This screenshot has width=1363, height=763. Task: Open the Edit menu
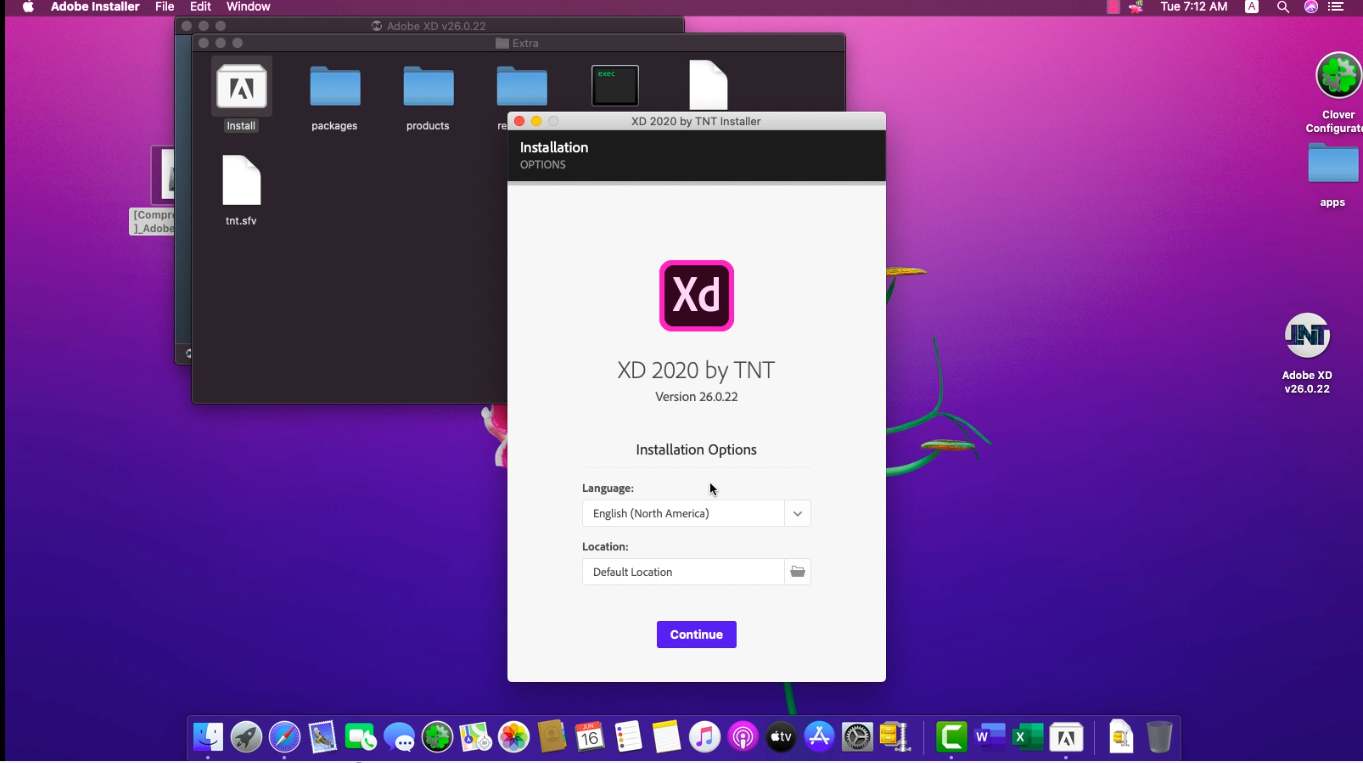pos(200,7)
